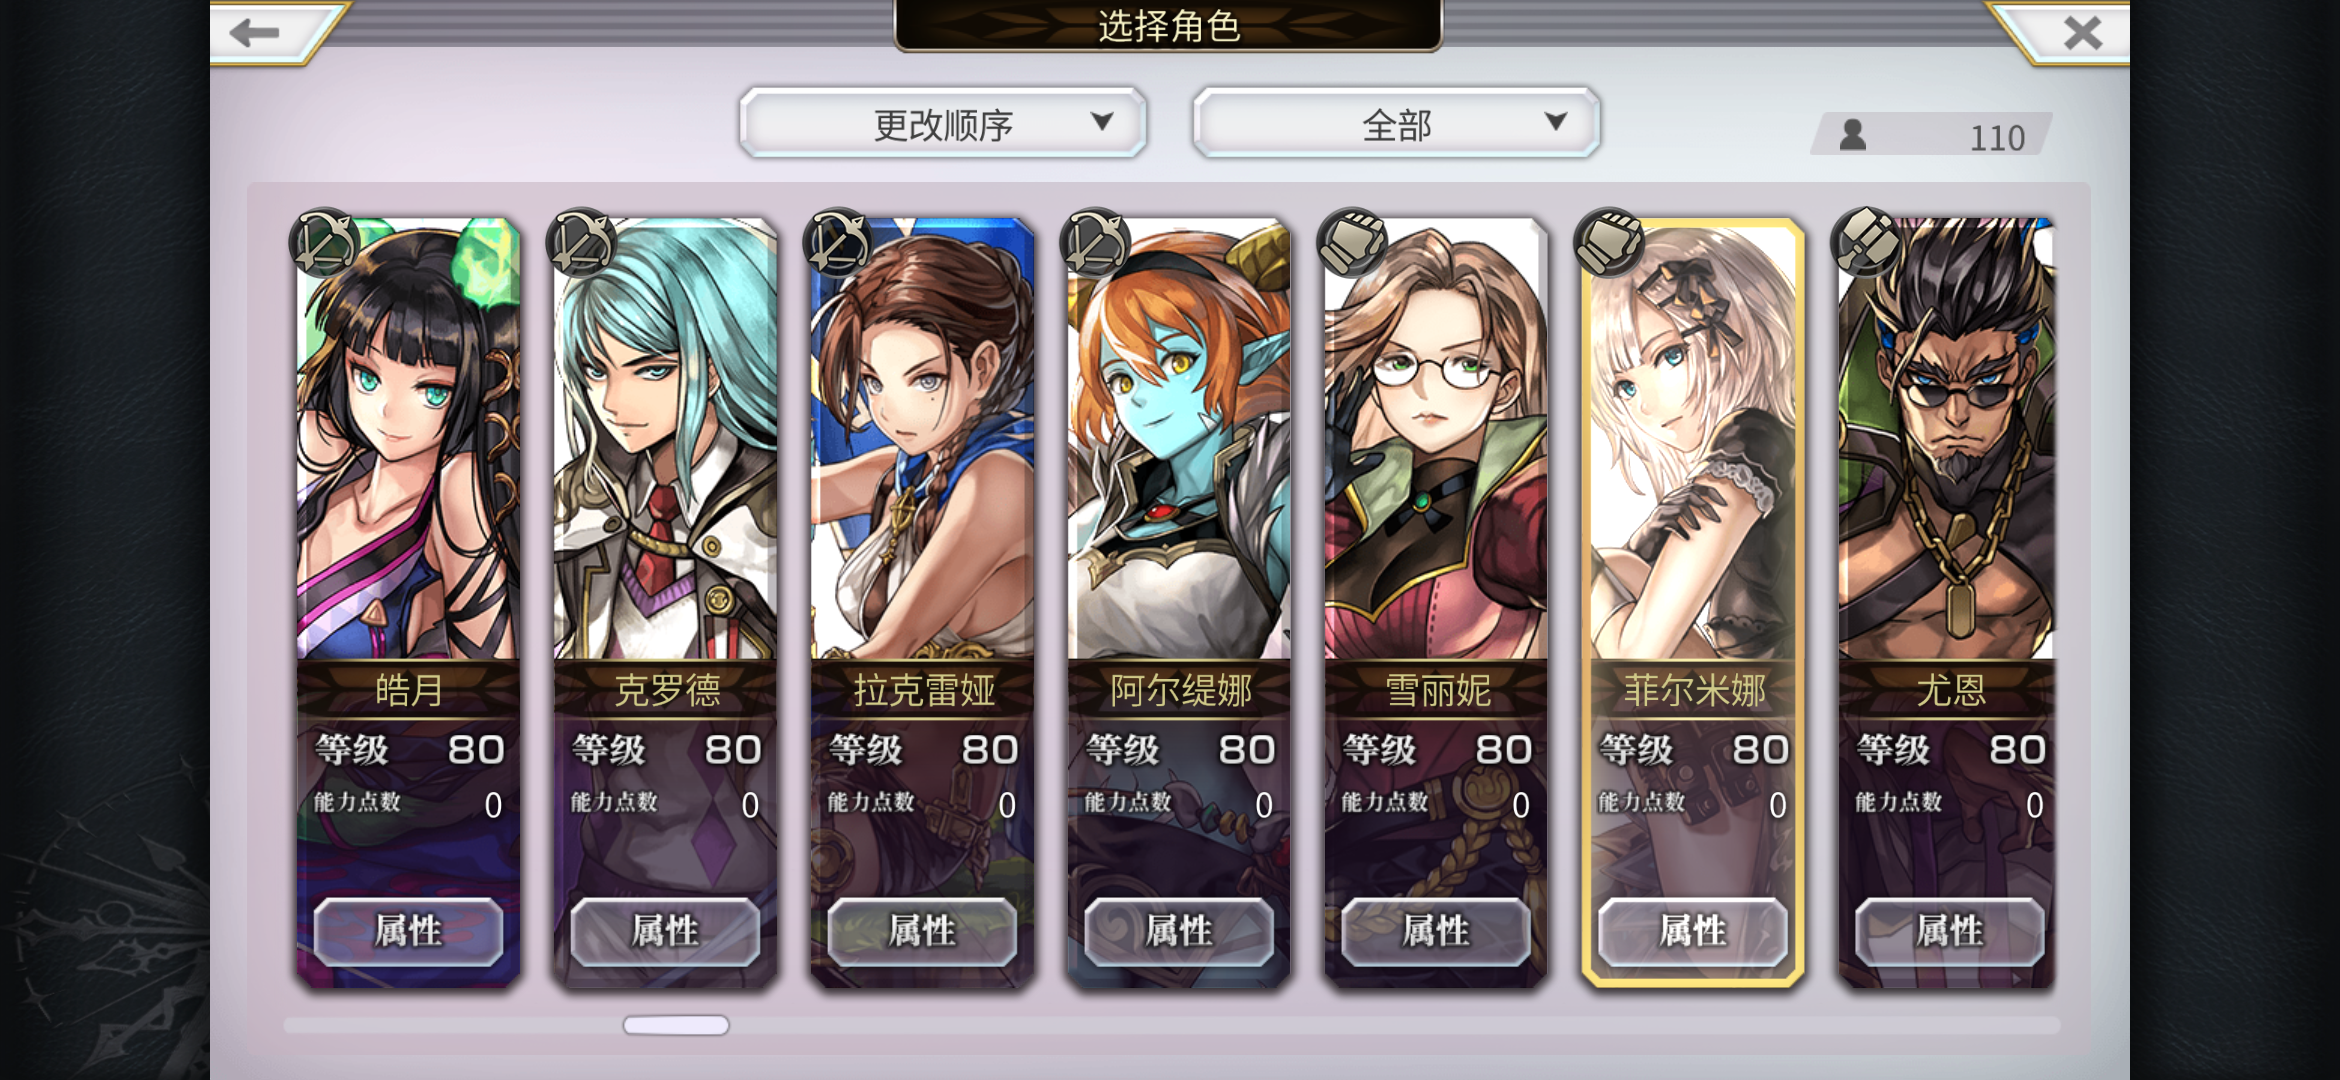Click the character count 110 icon
Viewport: 2340px width, 1080px height.
point(1853,135)
